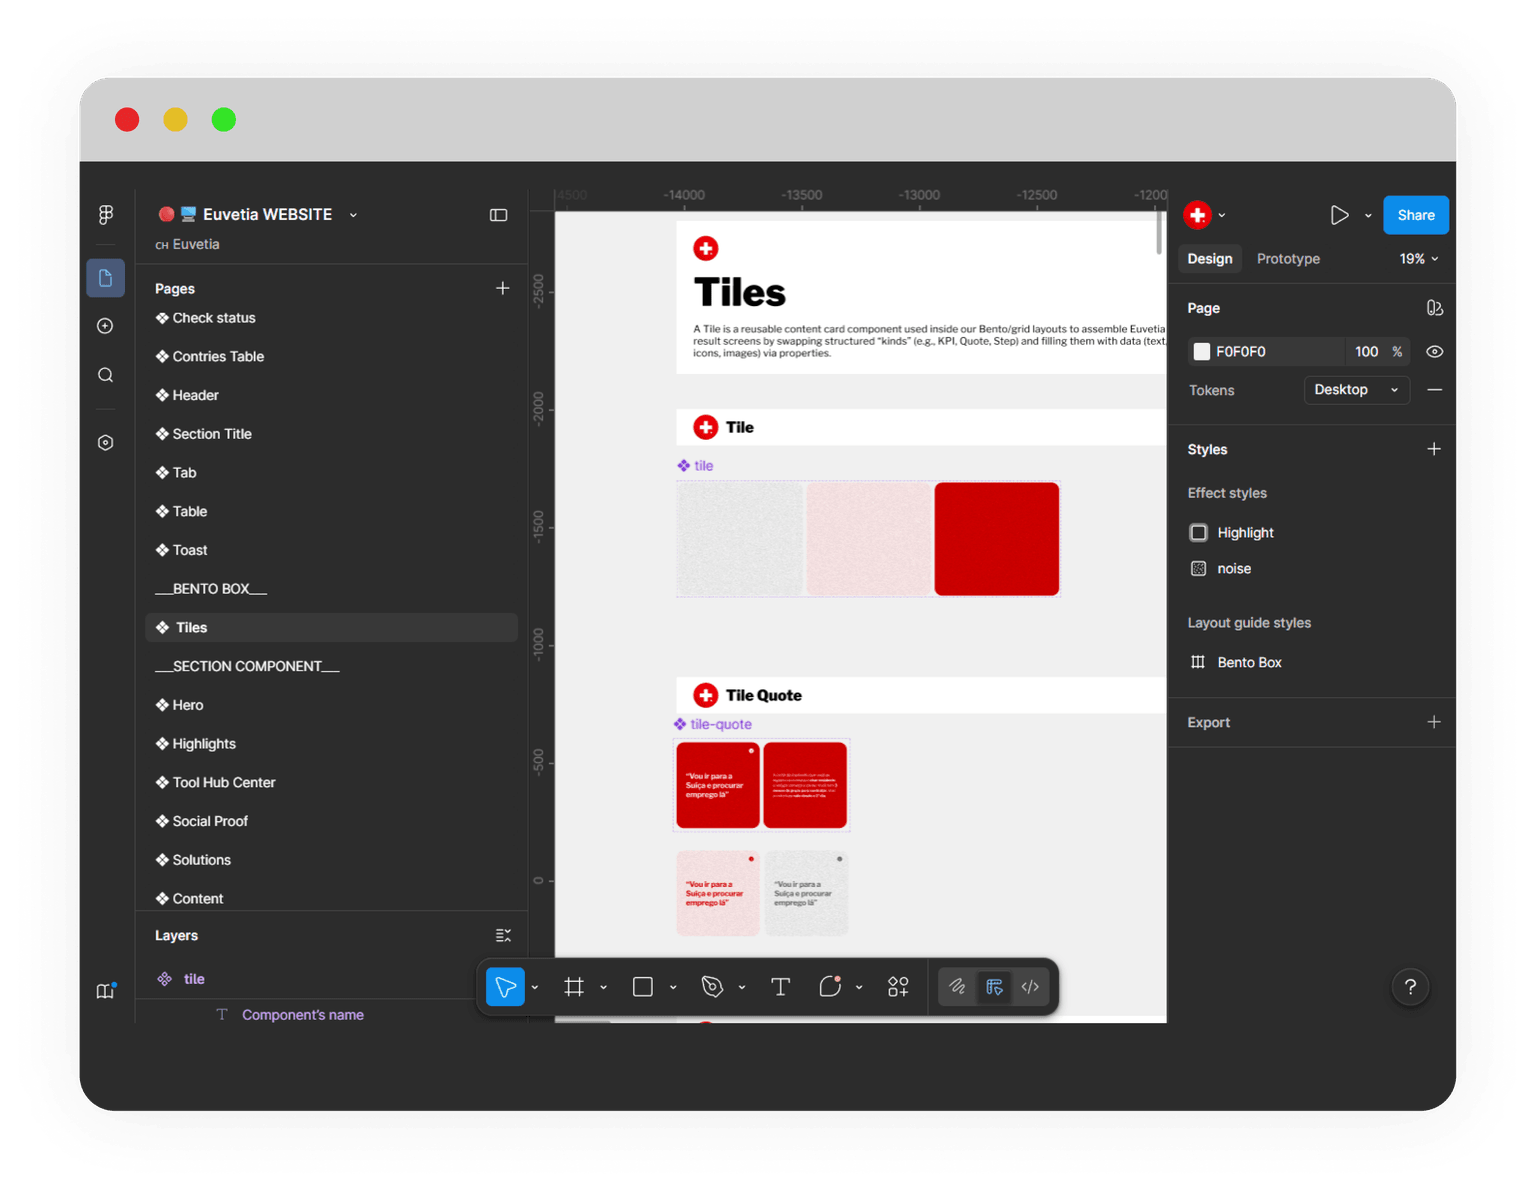The width and height of the screenshot is (1536, 1192).
Task: Open the help question mark button
Action: tap(1411, 987)
